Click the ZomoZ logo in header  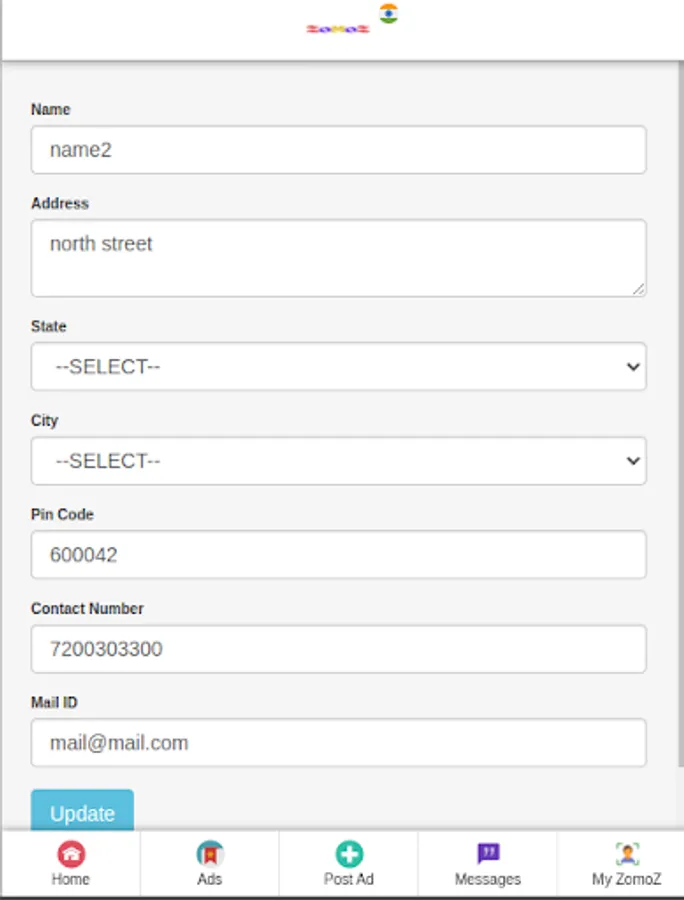338,29
